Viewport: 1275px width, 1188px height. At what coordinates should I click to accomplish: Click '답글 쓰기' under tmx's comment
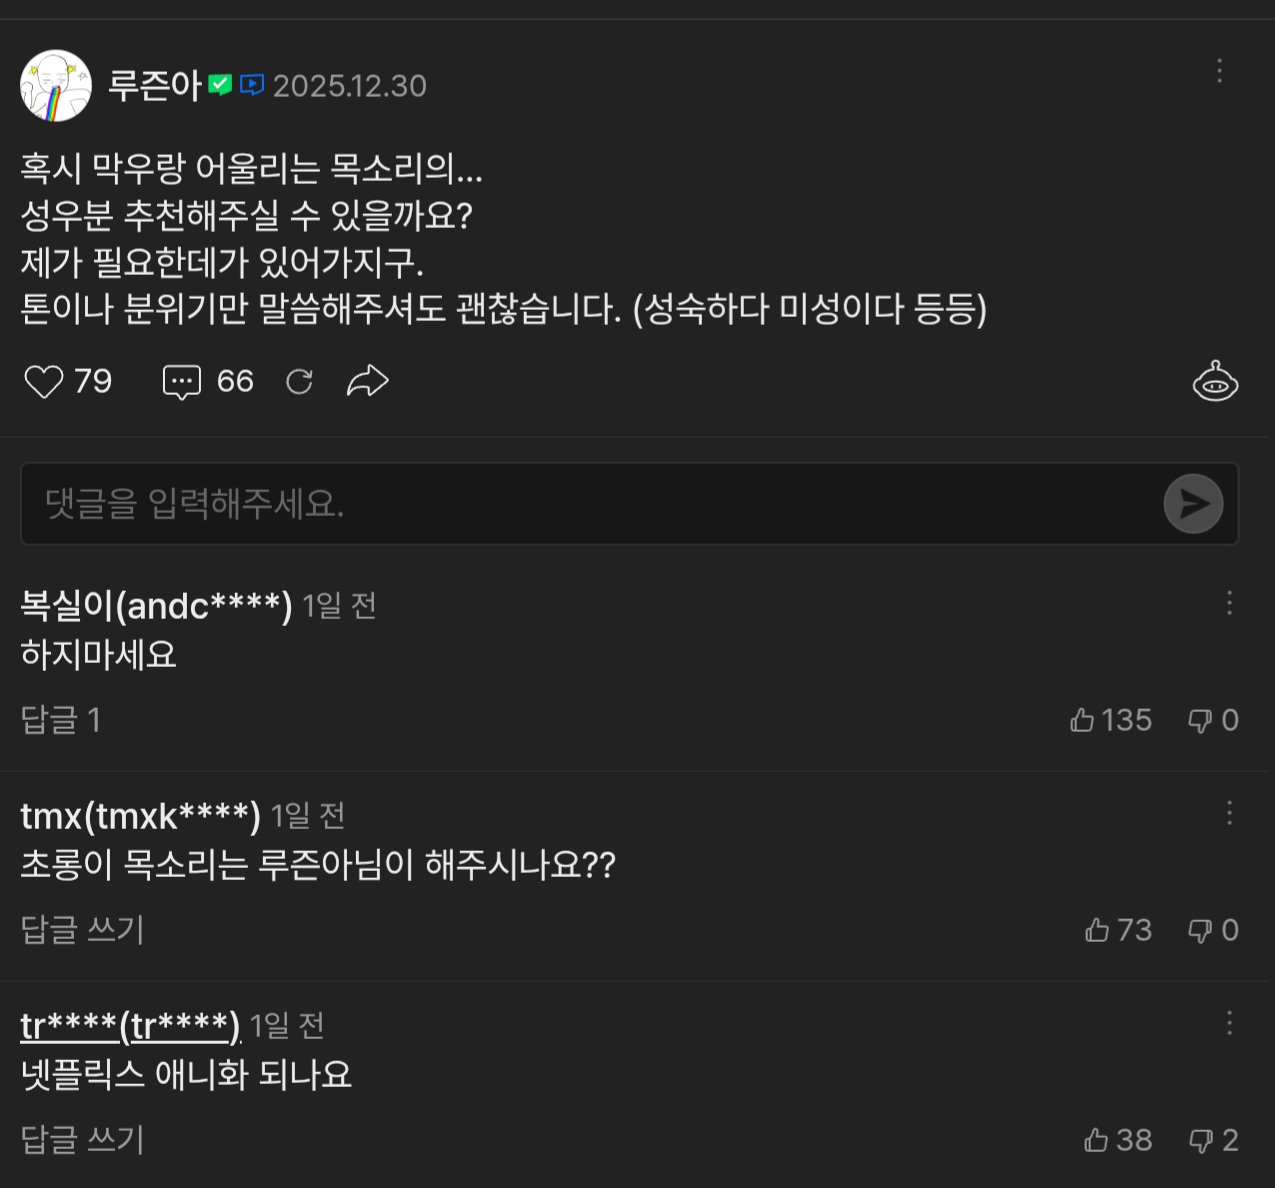83,930
